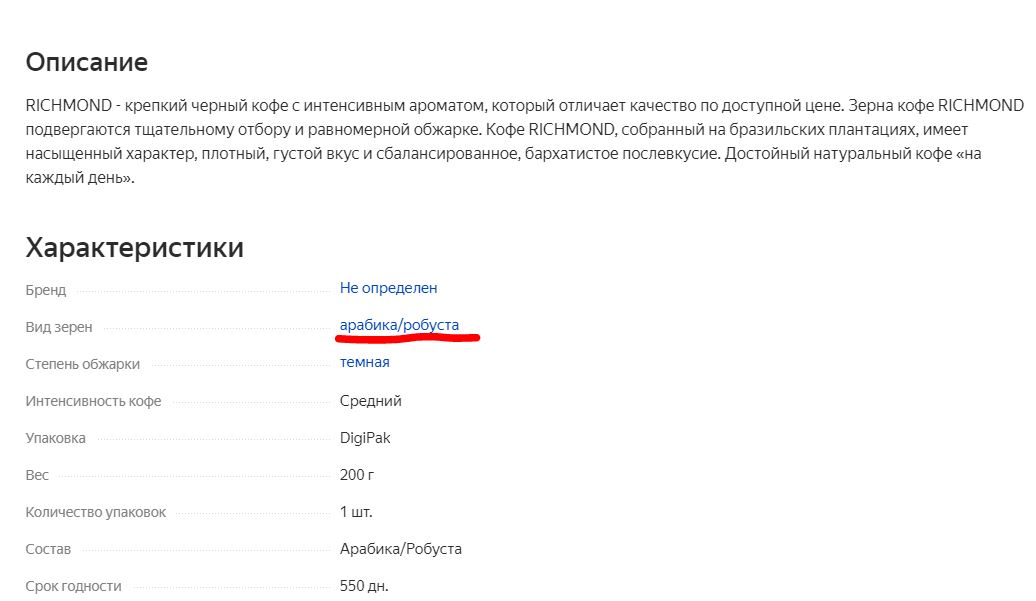Select the 'Количество упаковок' label
Screen dimensions: 1036x601
(96, 513)
